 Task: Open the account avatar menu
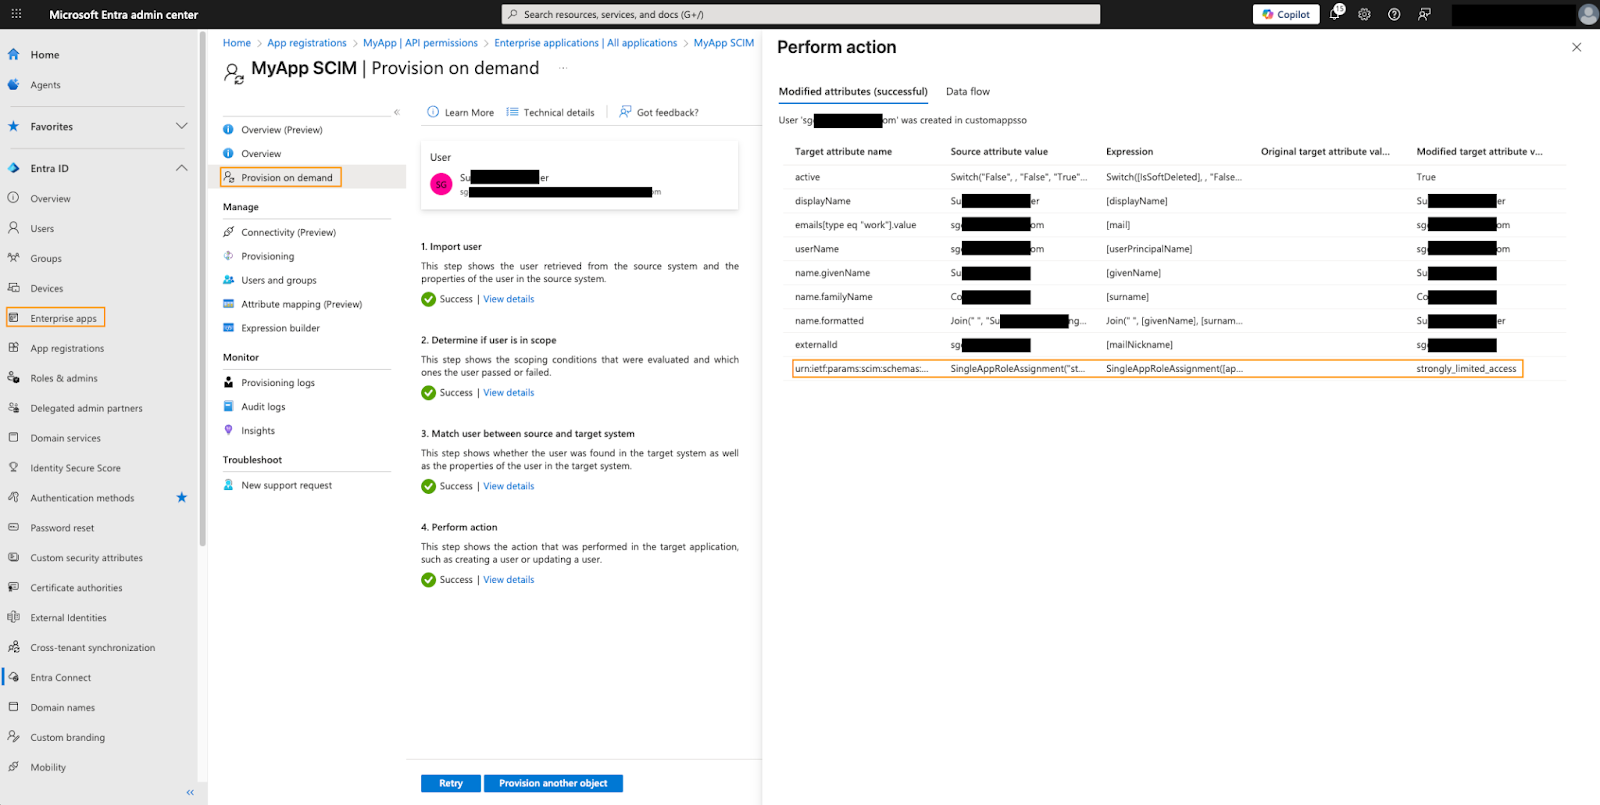click(x=1587, y=14)
